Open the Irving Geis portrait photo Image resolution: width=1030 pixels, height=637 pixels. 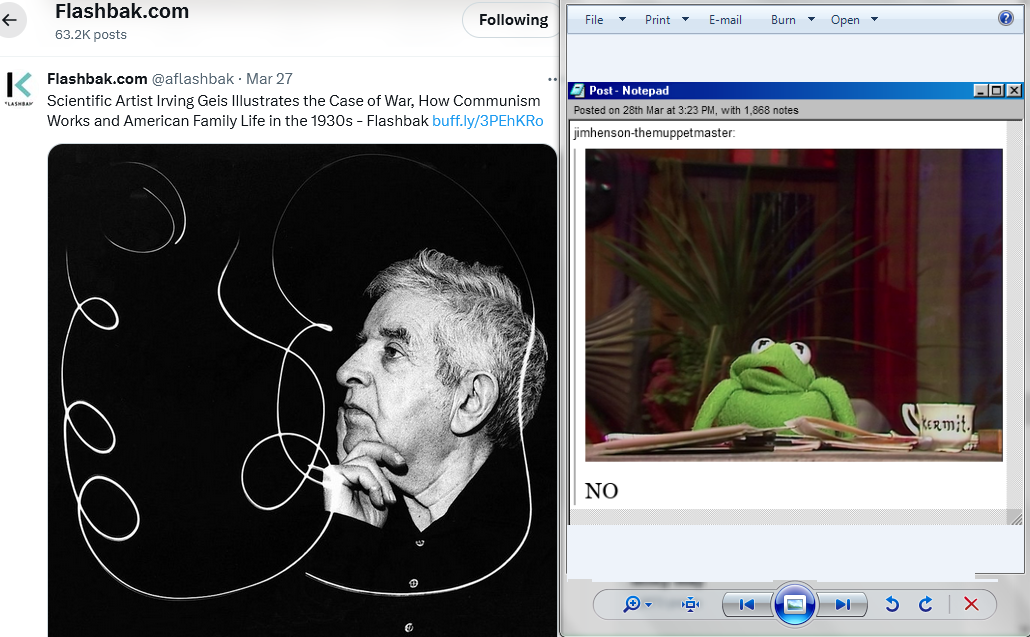coord(302,390)
